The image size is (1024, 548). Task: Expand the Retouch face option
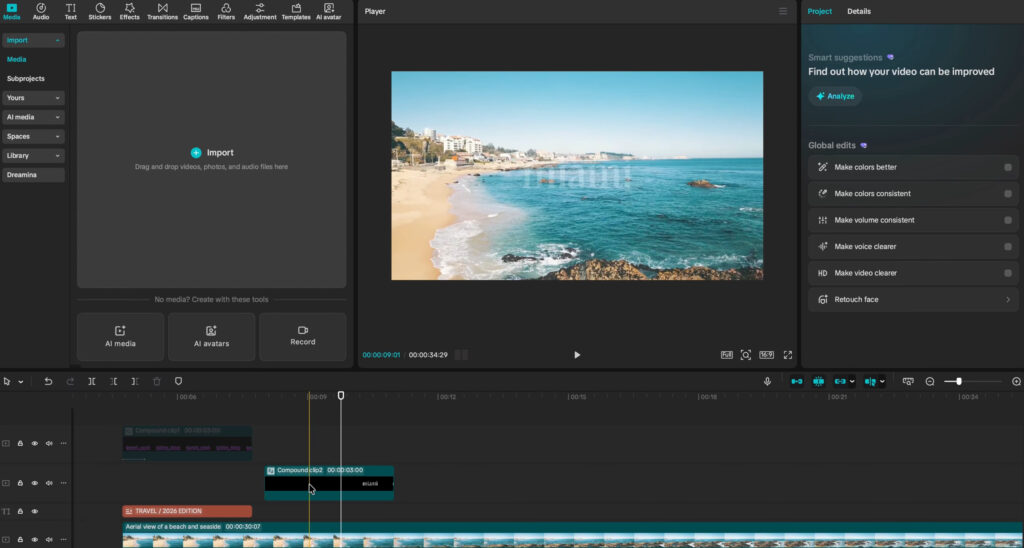[x=913, y=299]
